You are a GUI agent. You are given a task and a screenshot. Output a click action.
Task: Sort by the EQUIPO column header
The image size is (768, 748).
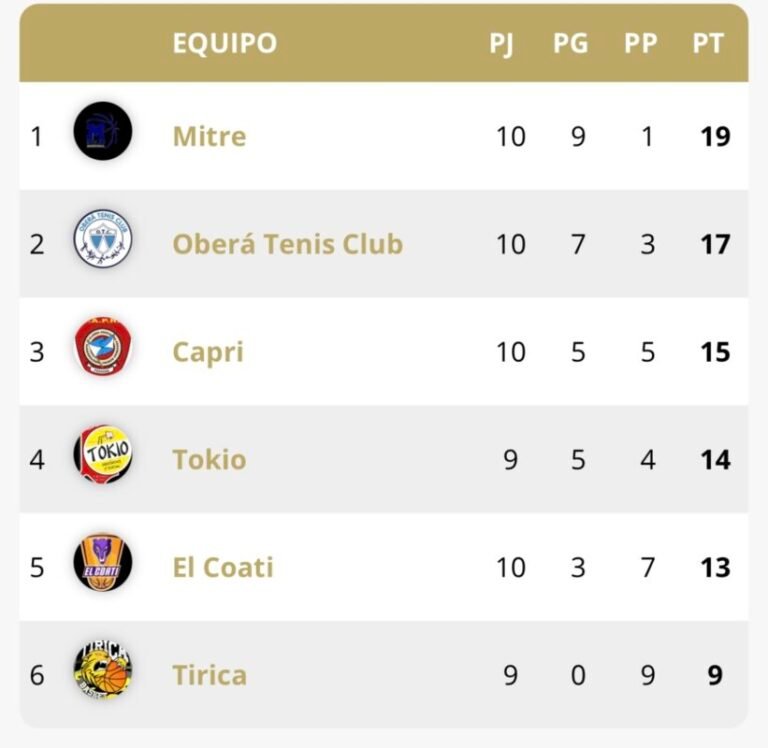[x=224, y=44]
